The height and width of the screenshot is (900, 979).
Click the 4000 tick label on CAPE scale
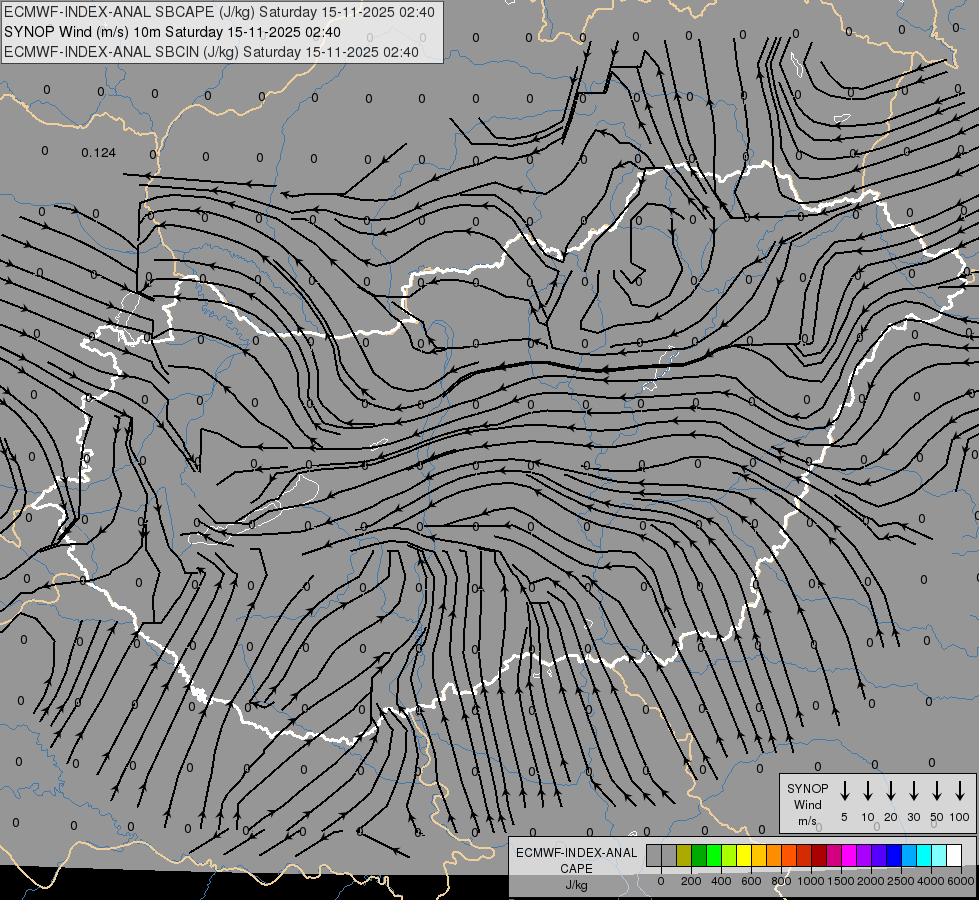(x=931, y=881)
